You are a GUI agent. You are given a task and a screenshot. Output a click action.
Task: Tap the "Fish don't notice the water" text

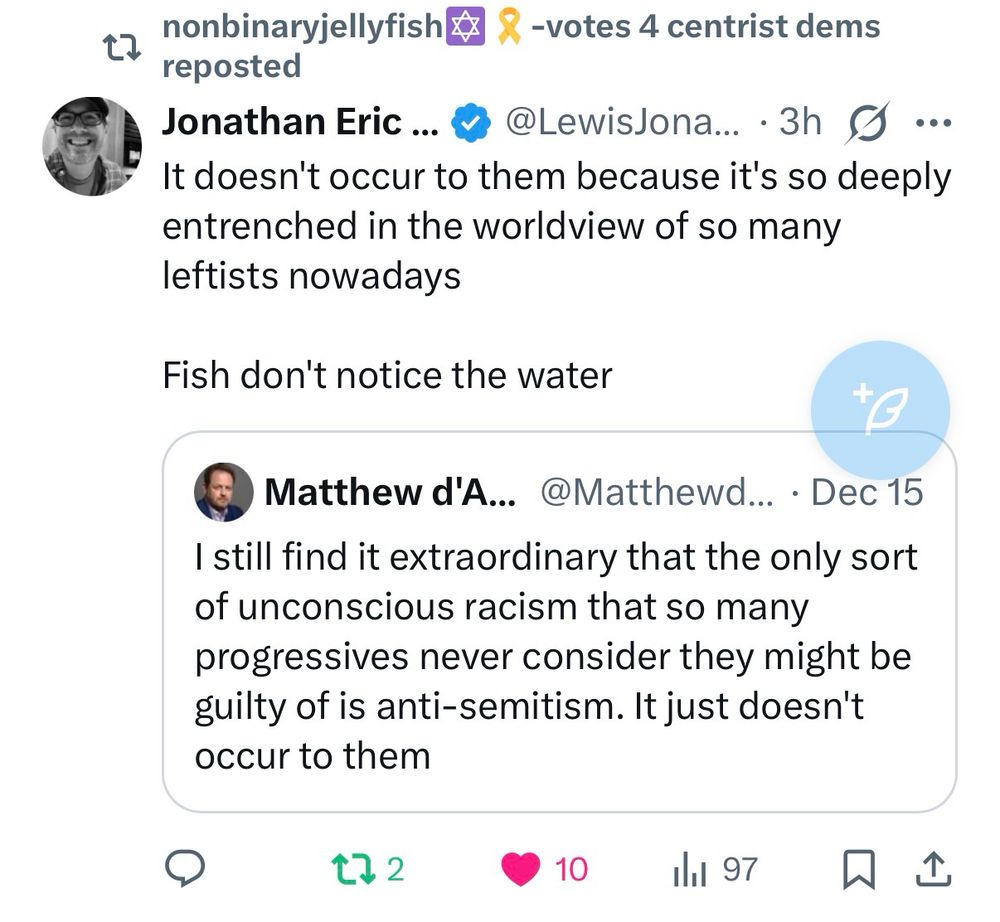pos(387,375)
